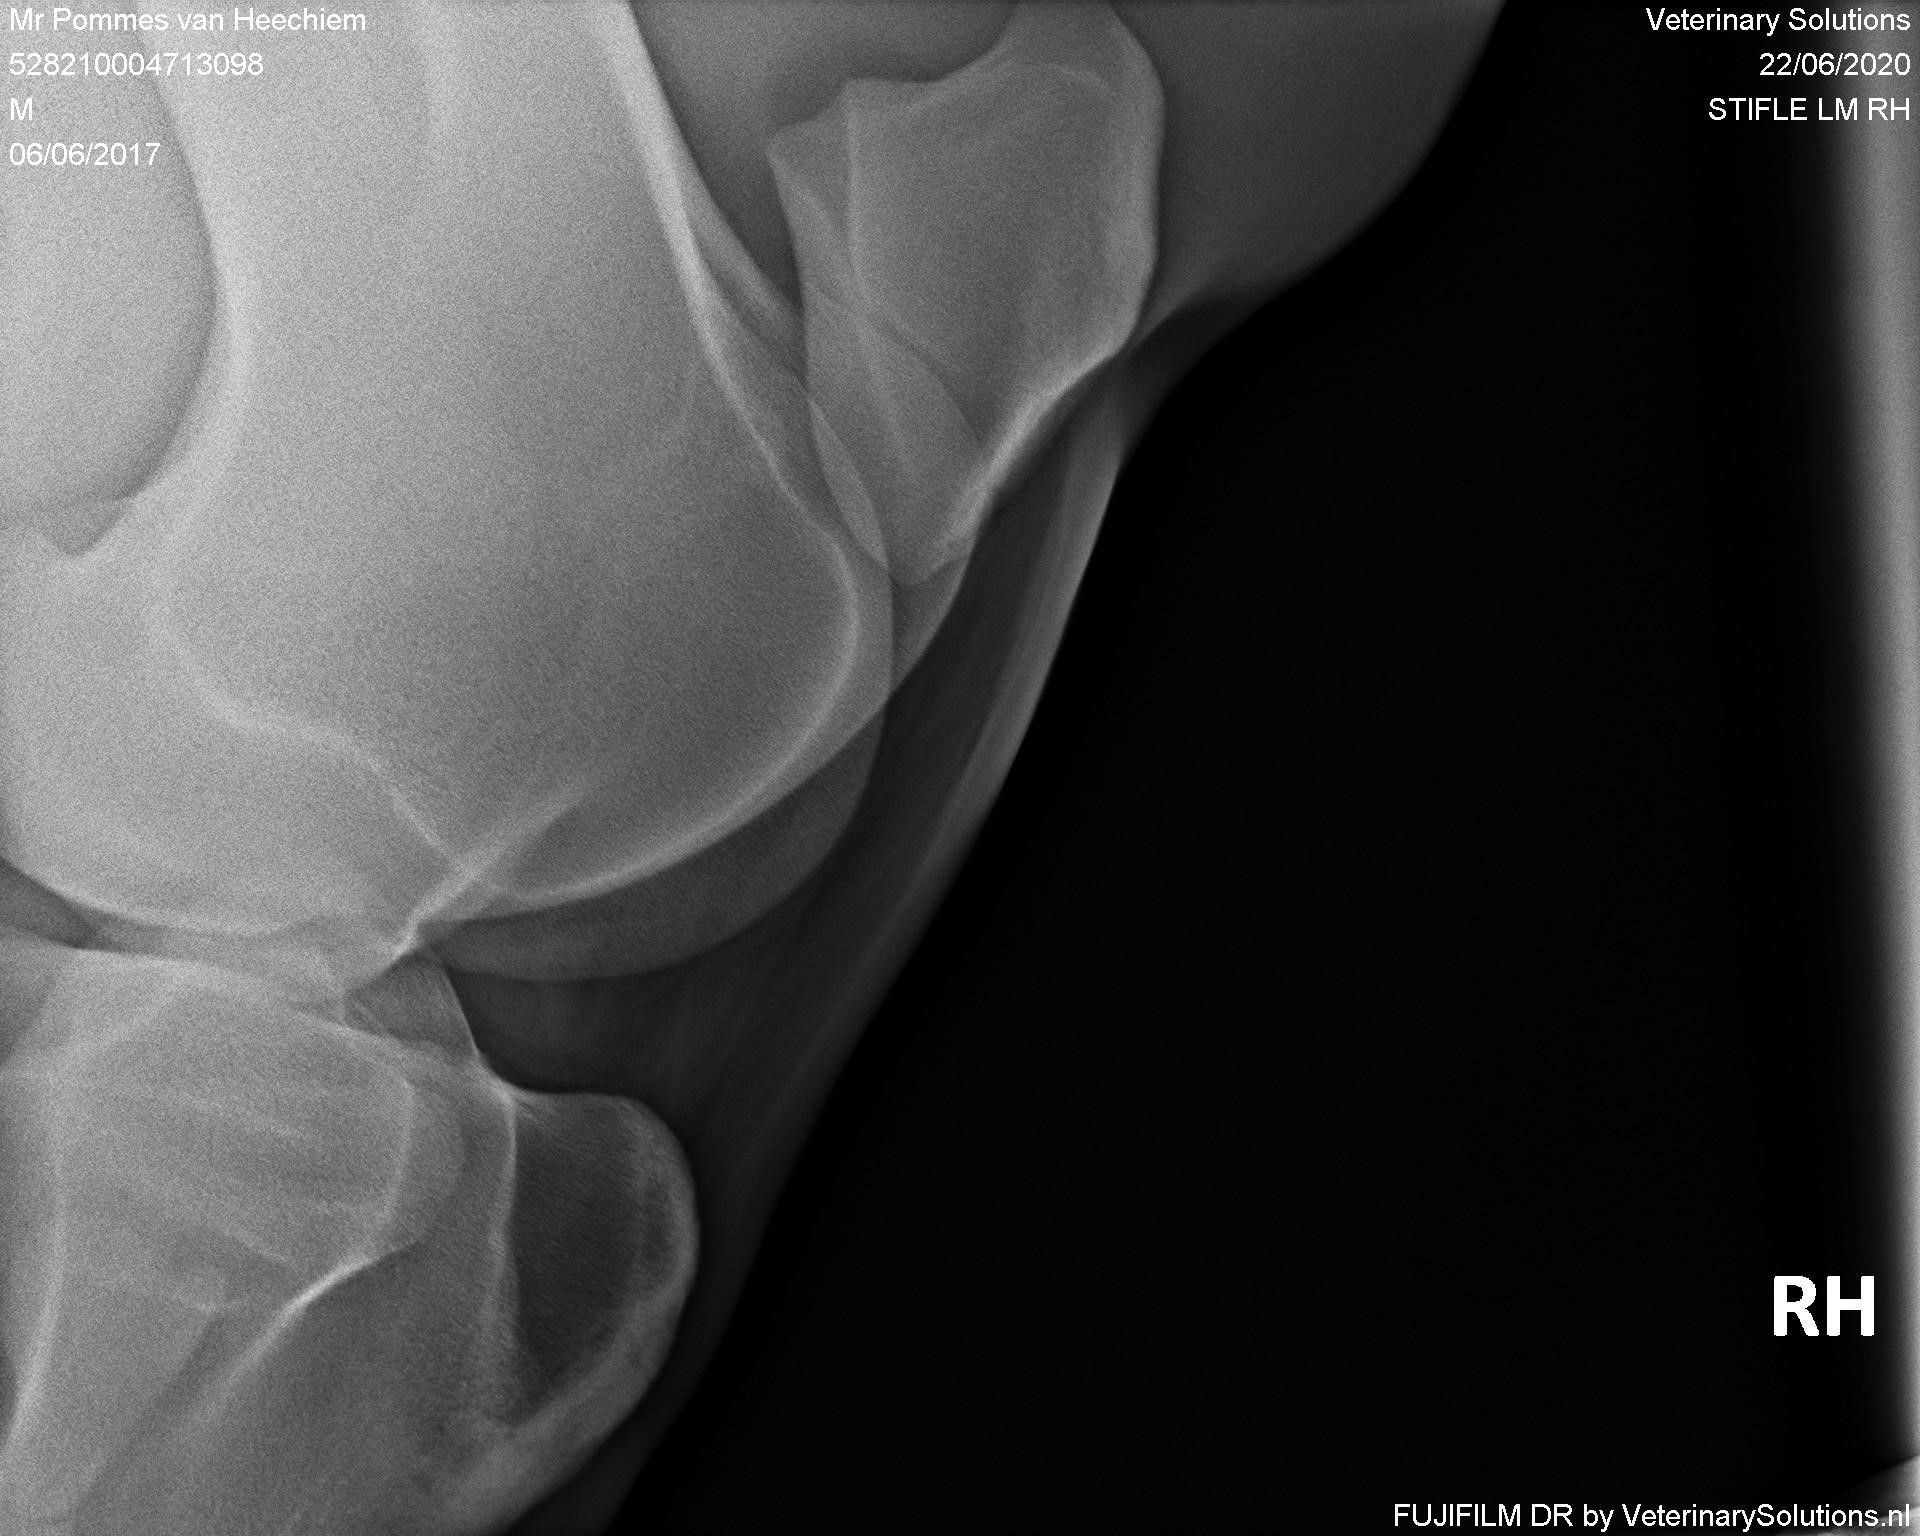Viewport: 1920px width, 1536px height.
Task: Click the large 'RH' side marker
Action: coord(1823,1307)
